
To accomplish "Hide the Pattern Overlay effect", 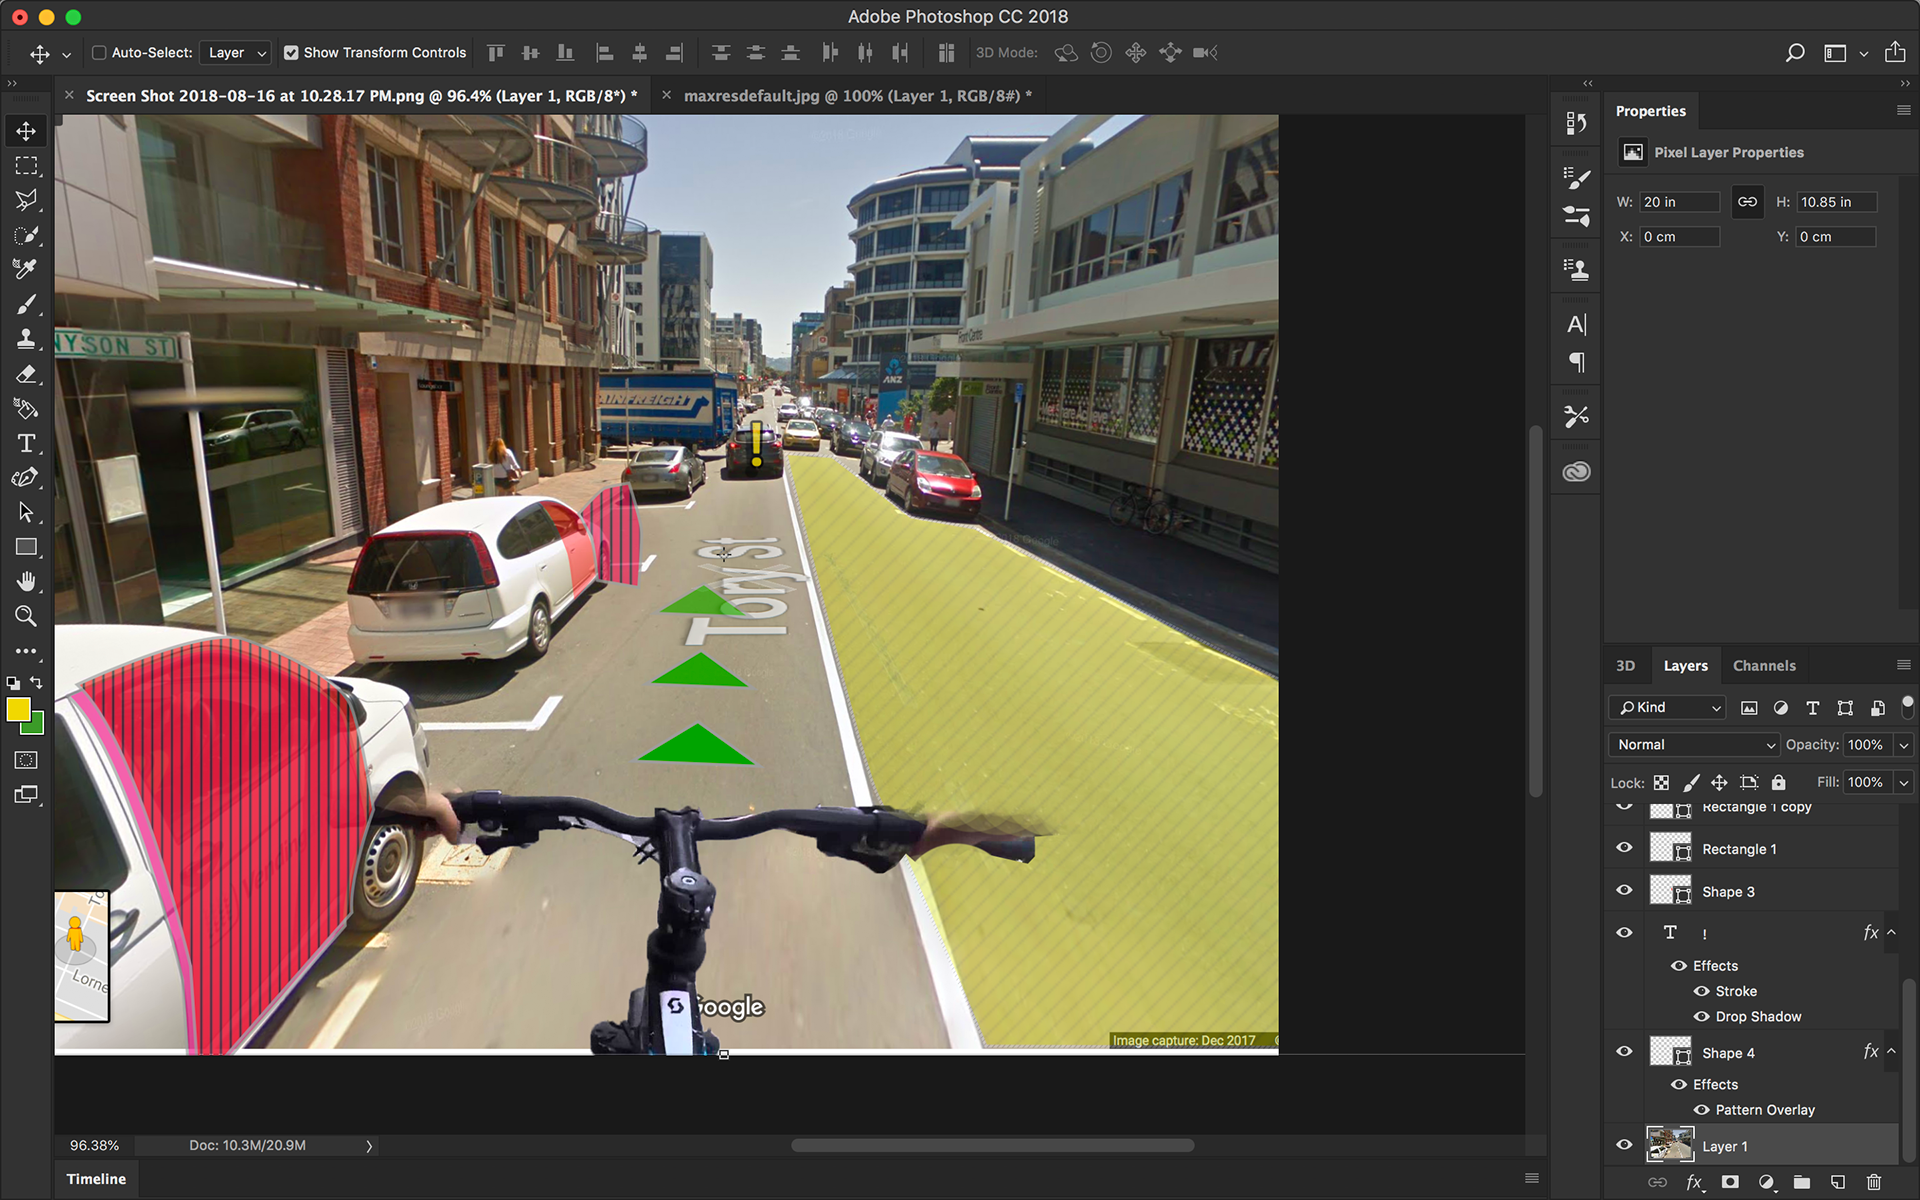I will 1701,1109.
